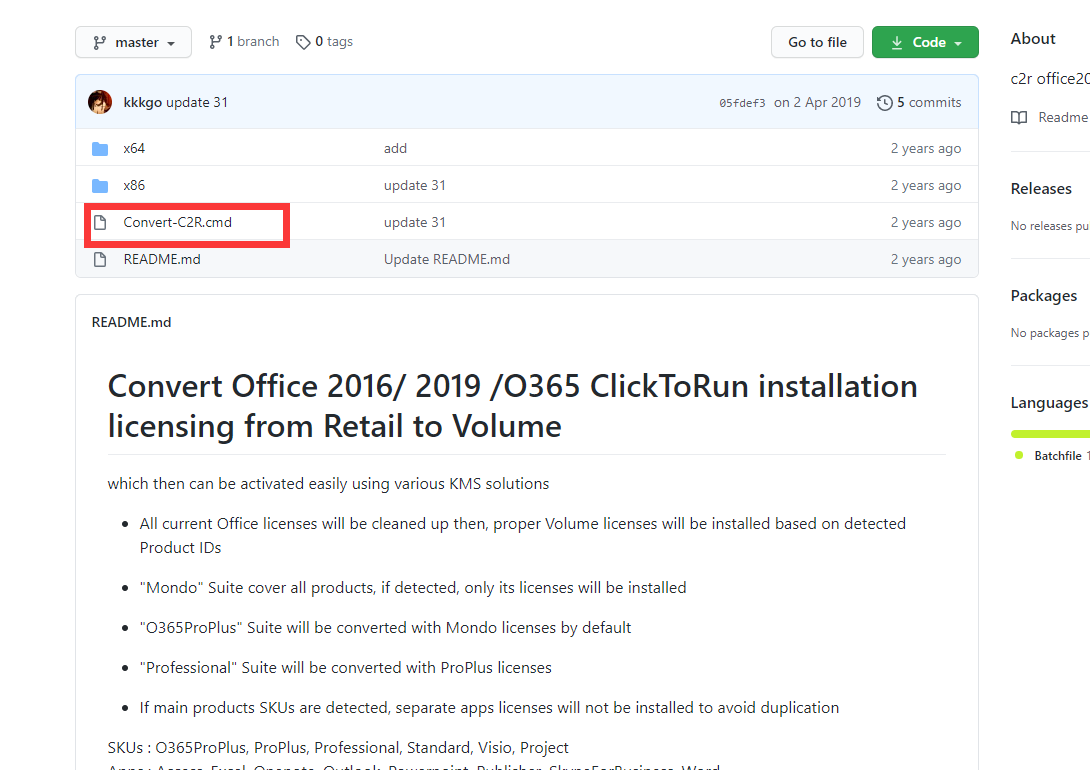Open the x86 folder
1090x770 pixels.
pyautogui.click(x=134, y=185)
